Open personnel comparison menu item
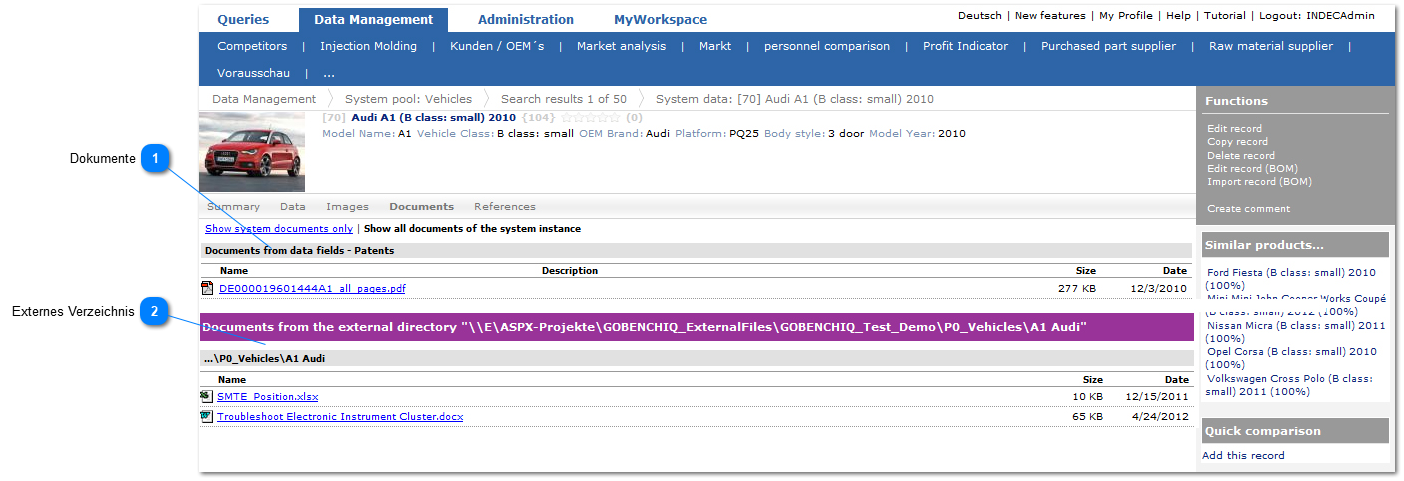1404x481 pixels. point(827,46)
